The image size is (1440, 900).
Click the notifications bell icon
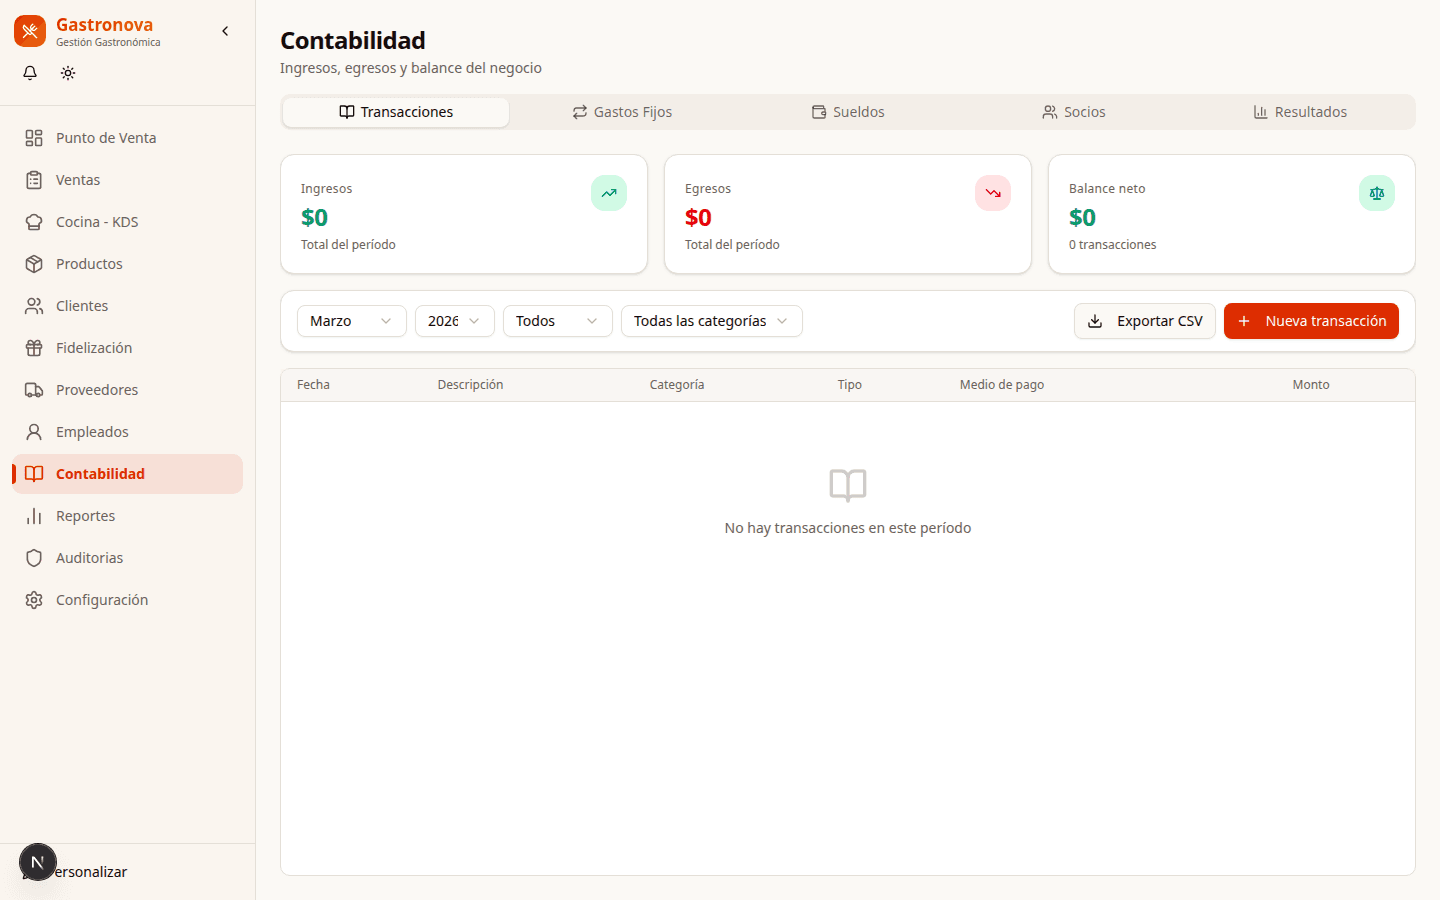(30, 73)
